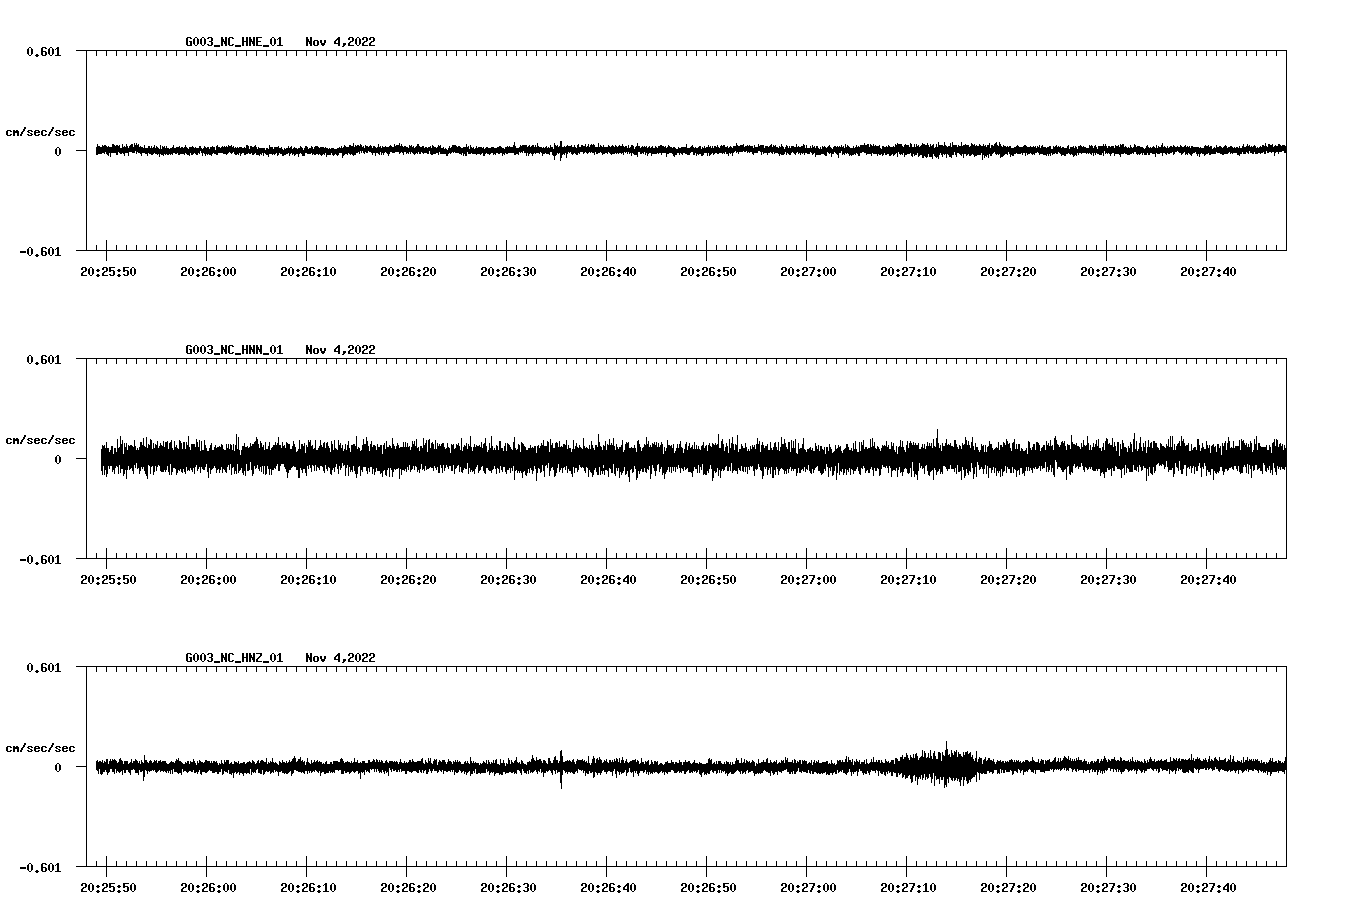Click the 0.601 upper limit on HNN plot
Viewport: 1358px width, 924px height.
[43, 359]
